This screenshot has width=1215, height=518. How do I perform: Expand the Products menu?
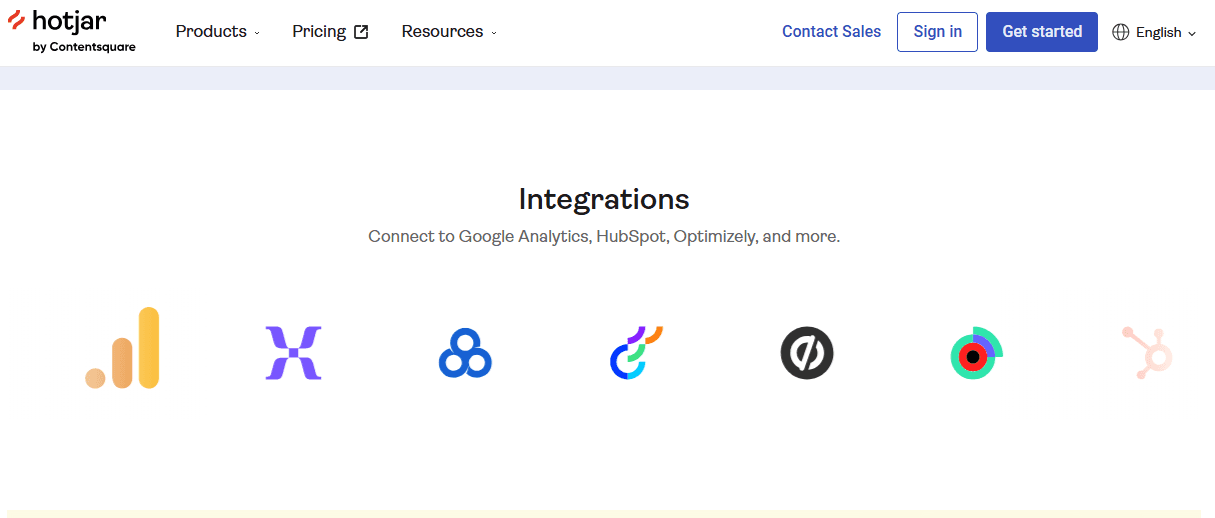pyautogui.click(x=217, y=32)
